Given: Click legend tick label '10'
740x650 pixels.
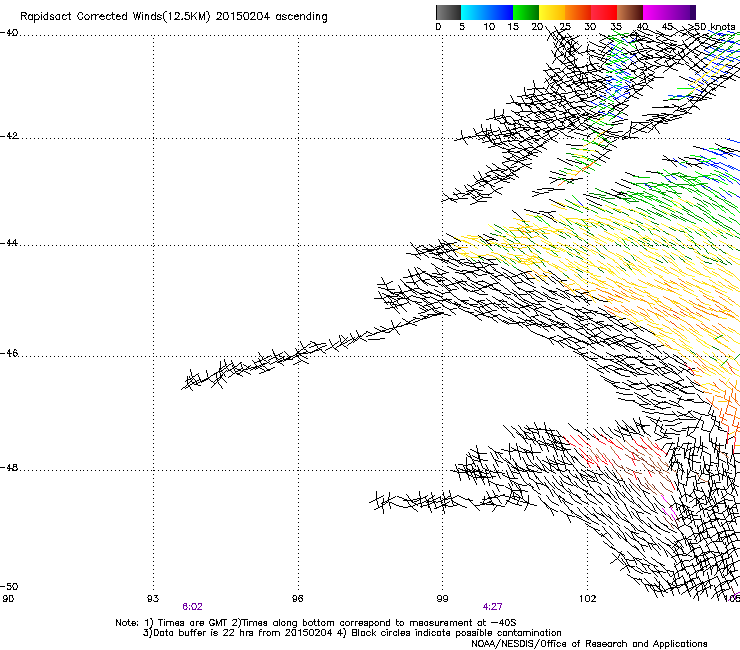Looking at the screenshot, I should [x=489, y=27].
